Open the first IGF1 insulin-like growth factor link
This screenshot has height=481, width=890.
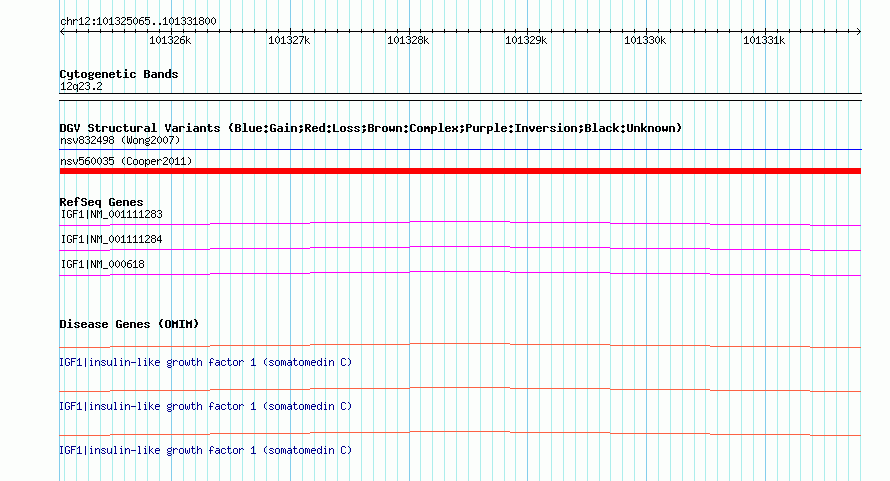(x=205, y=362)
